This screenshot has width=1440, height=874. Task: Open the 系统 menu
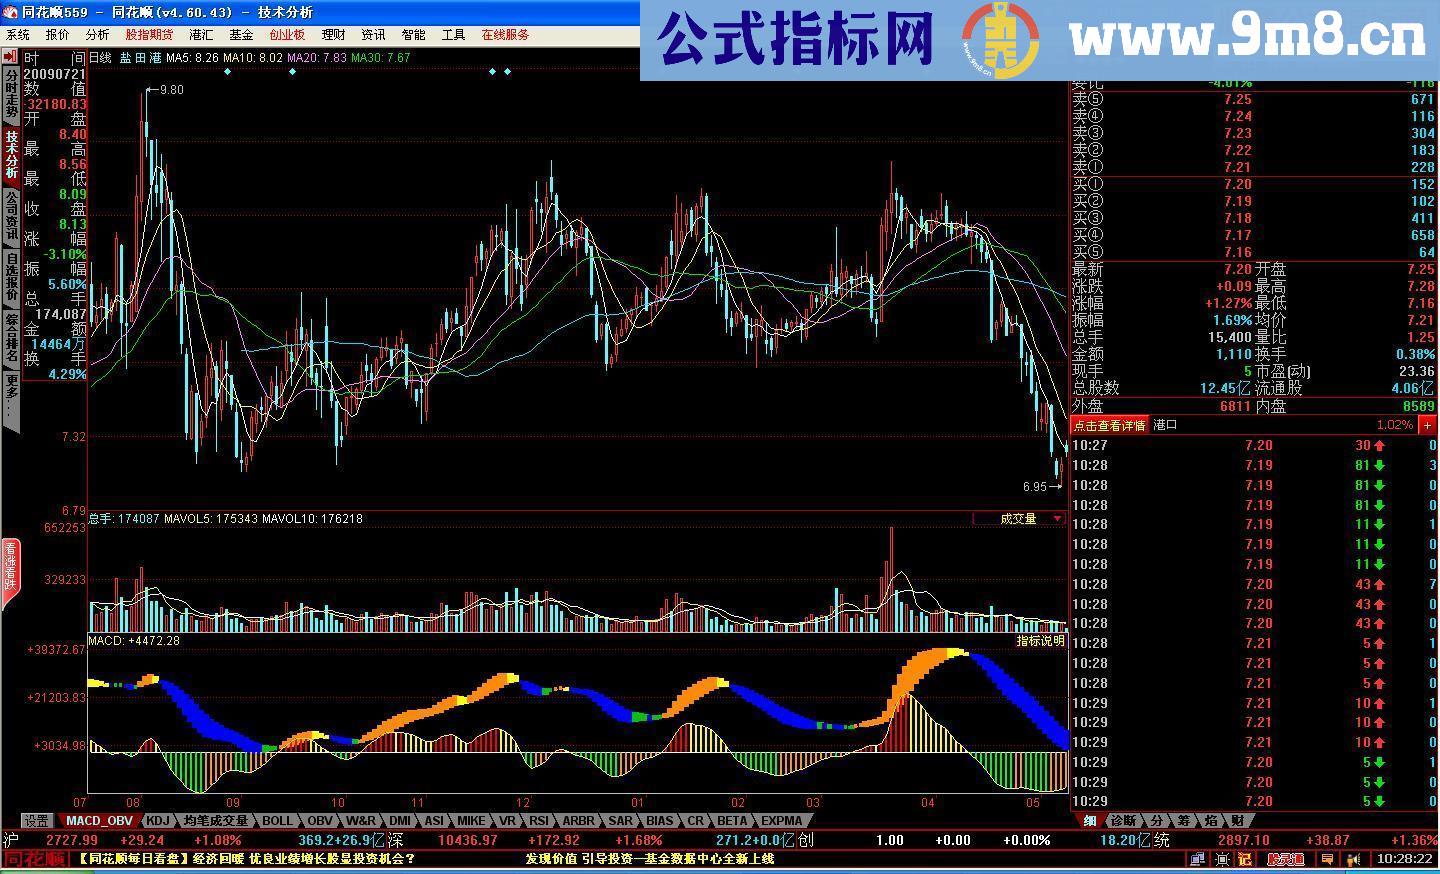point(18,35)
